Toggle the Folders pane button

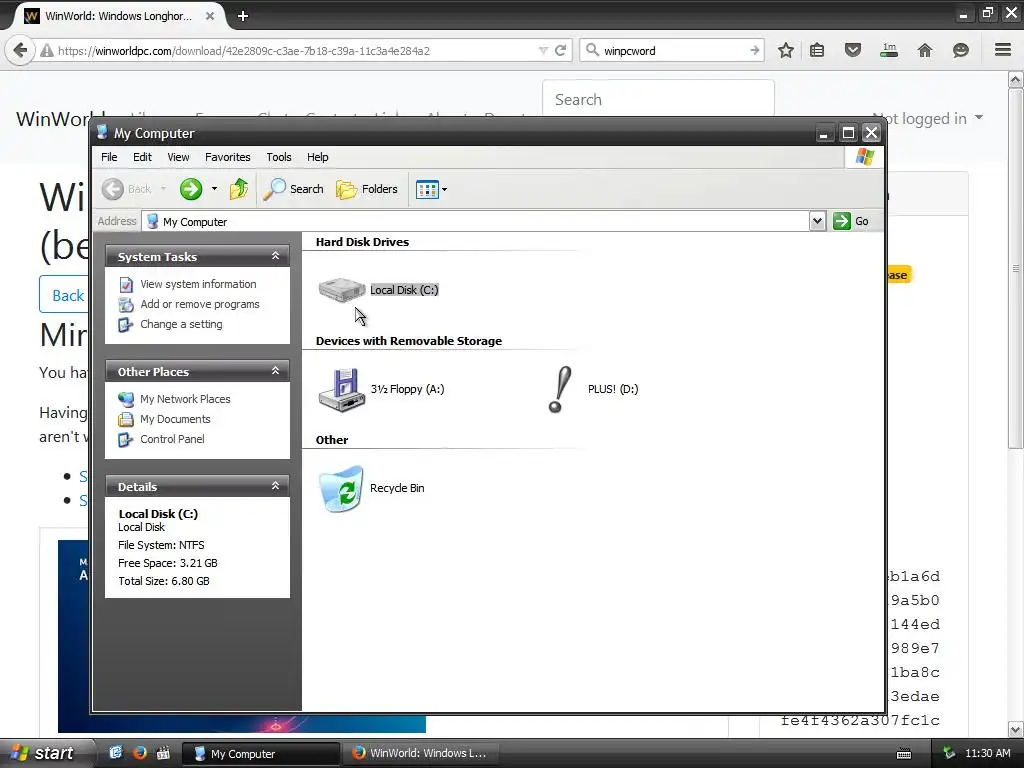click(x=367, y=189)
